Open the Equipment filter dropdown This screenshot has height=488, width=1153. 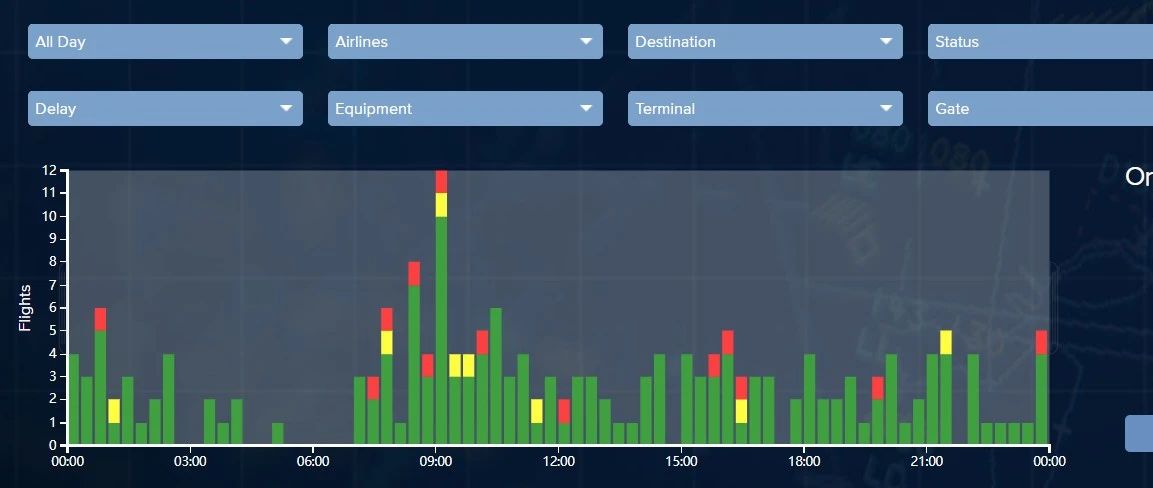(x=465, y=108)
